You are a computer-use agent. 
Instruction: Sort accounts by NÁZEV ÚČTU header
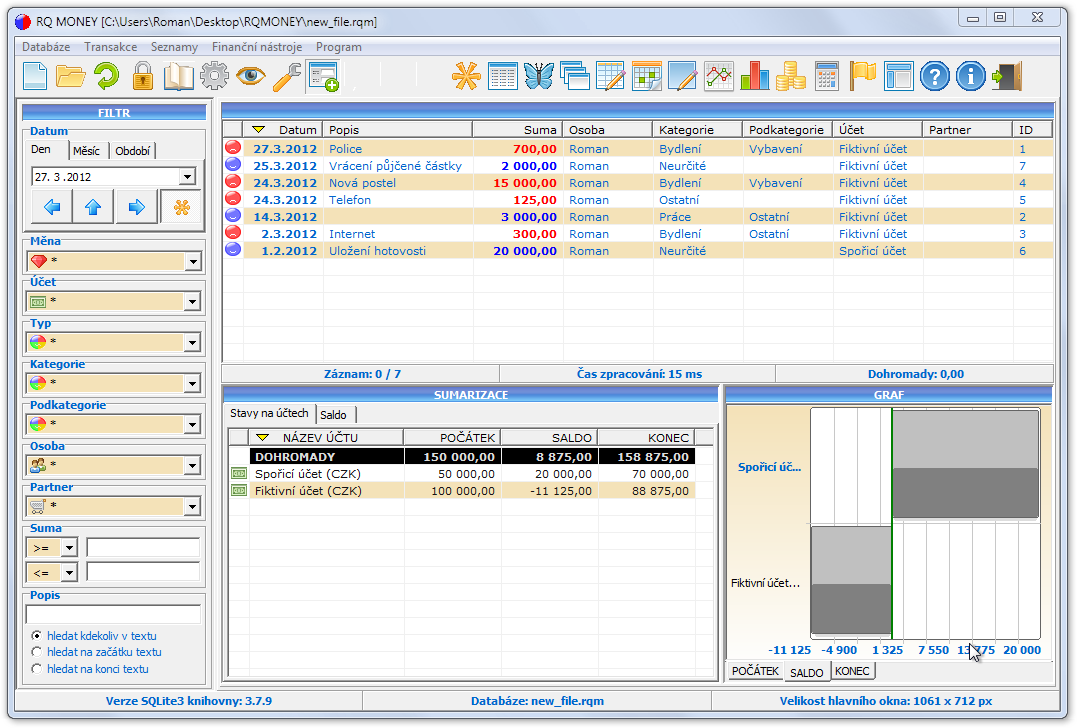(325, 437)
